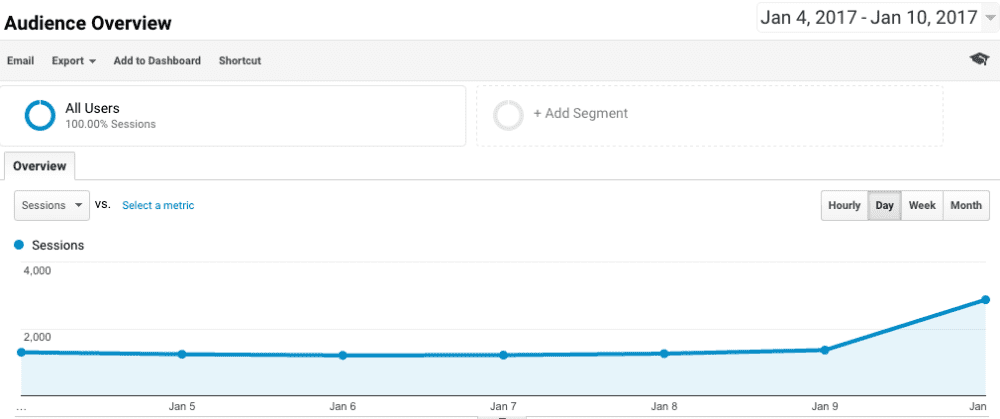Click the Select a metric link
Image resolution: width=1000 pixels, height=419 pixels.
(158, 205)
